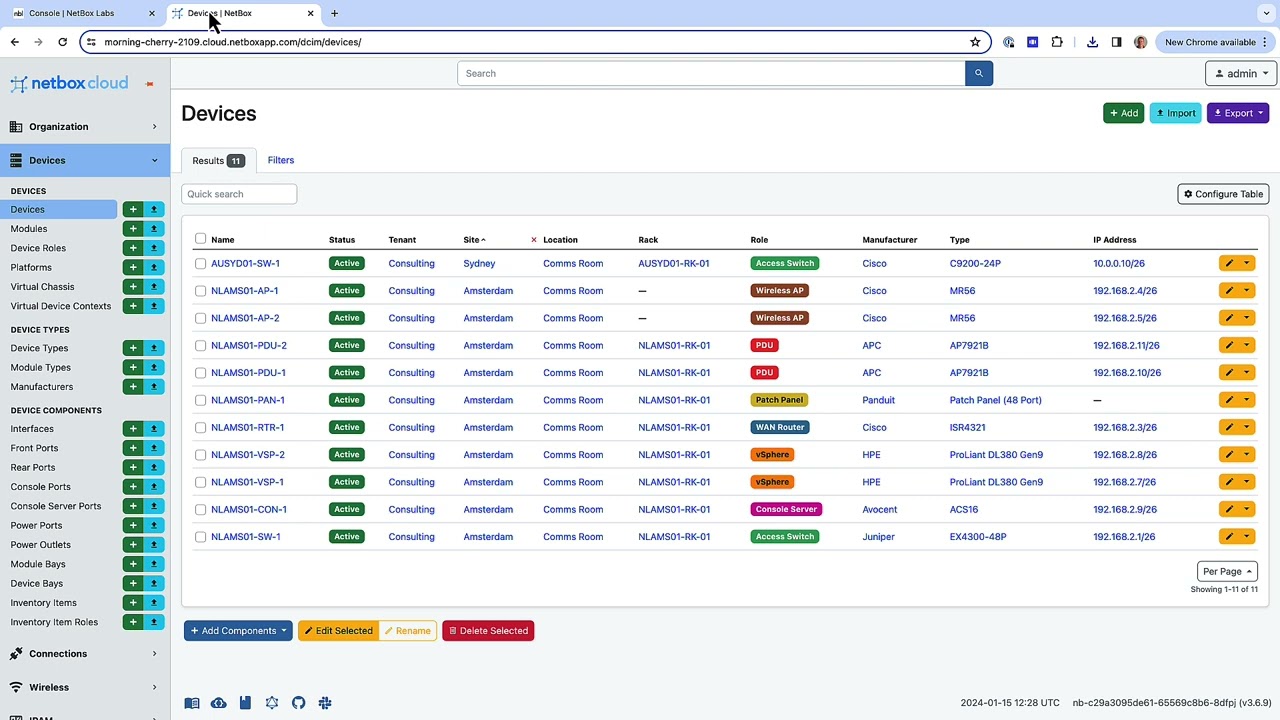Viewport: 1280px width, 720px height.
Task: Focus the Quick search field
Action: coord(239,194)
